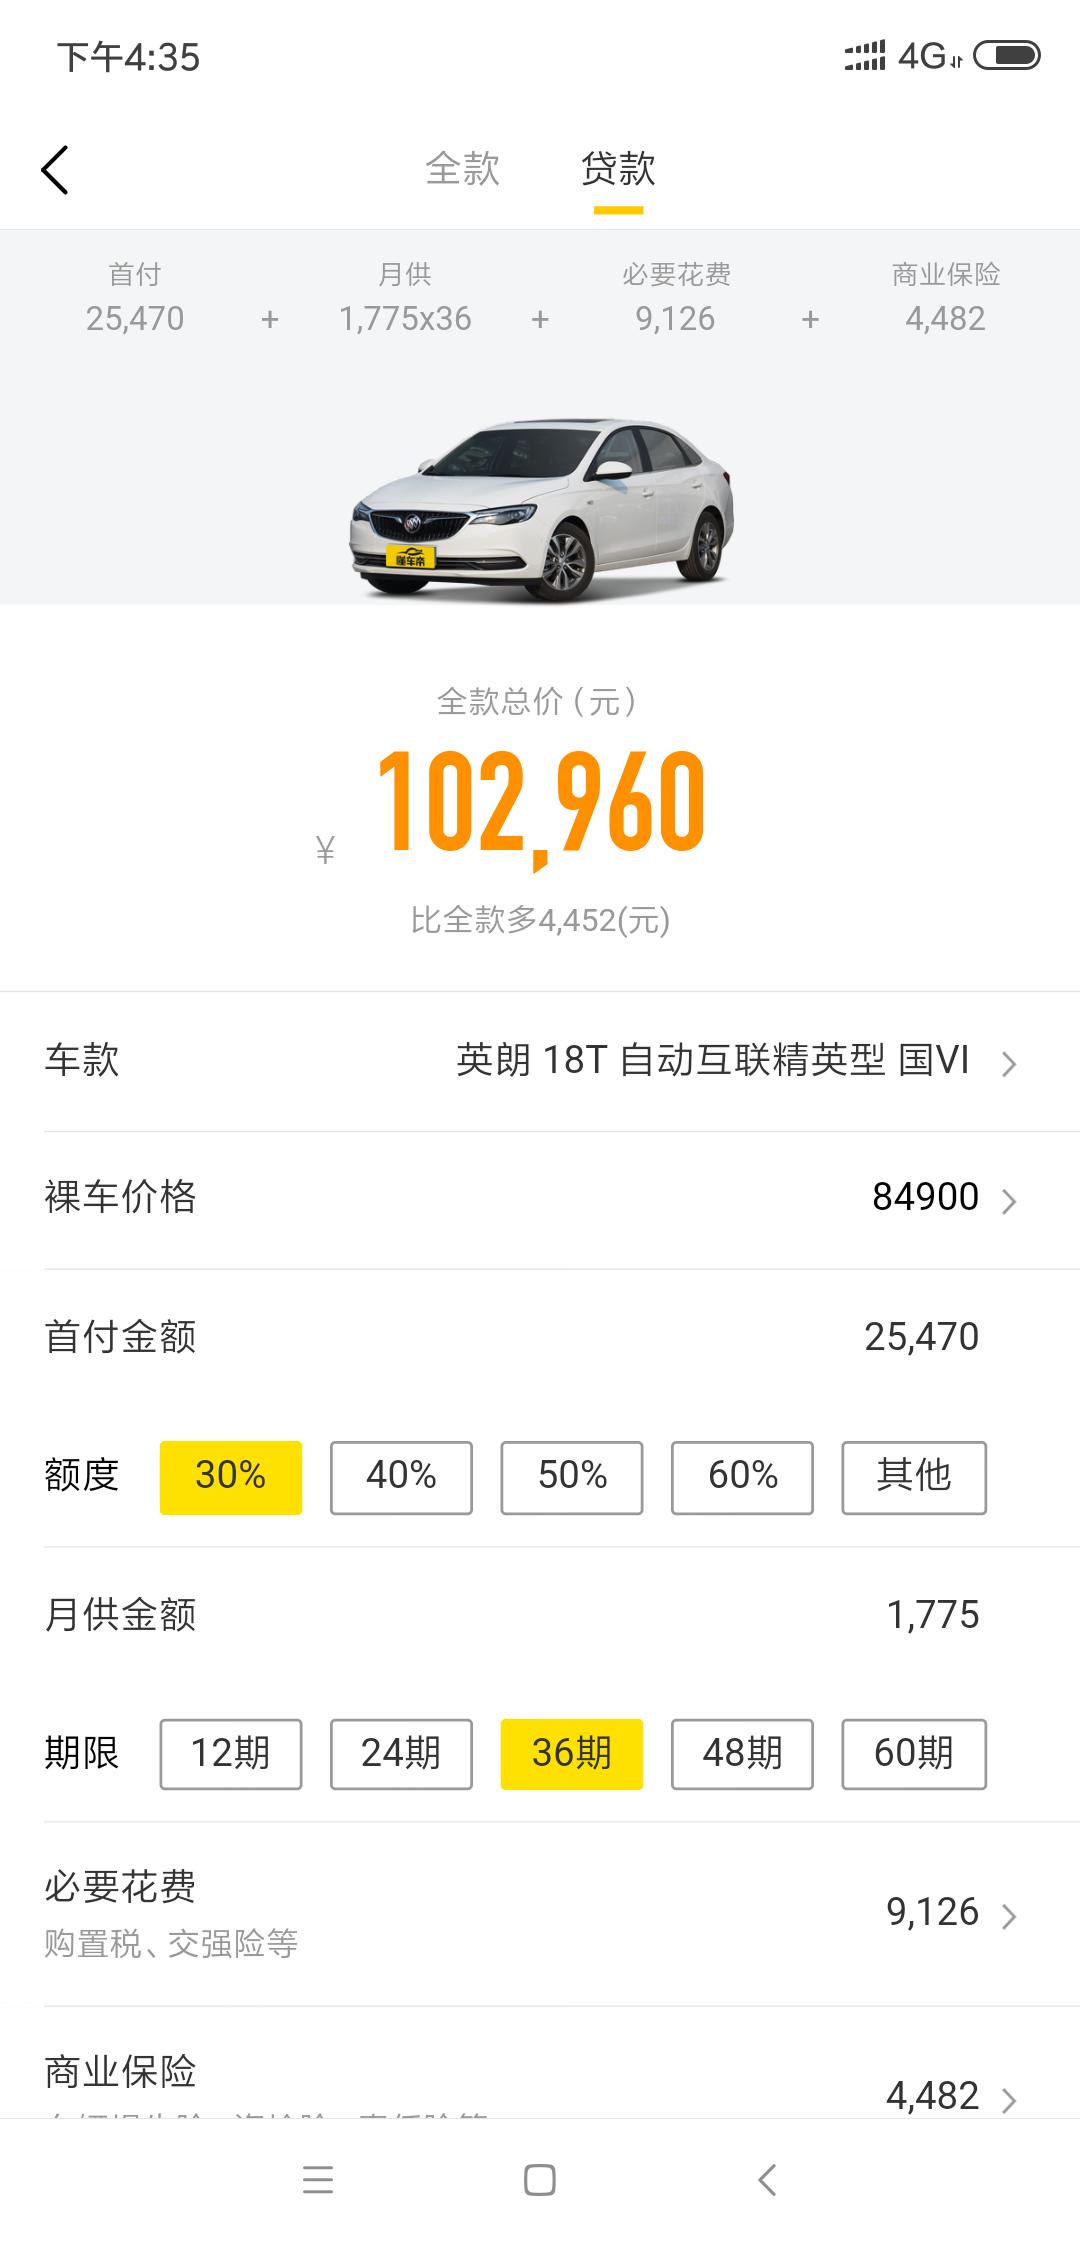Select the 48期 loan period
This screenshot has height=2248, width=1080.
[x=742, y=1753]
